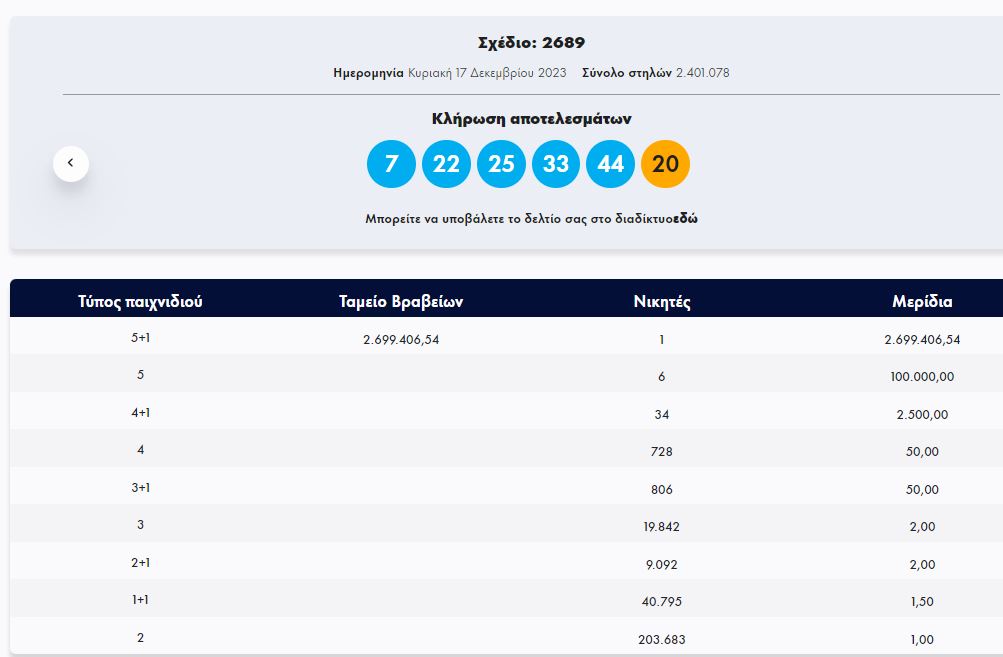
Task: Click the blue ball number 44
Action: click(610, 164)
